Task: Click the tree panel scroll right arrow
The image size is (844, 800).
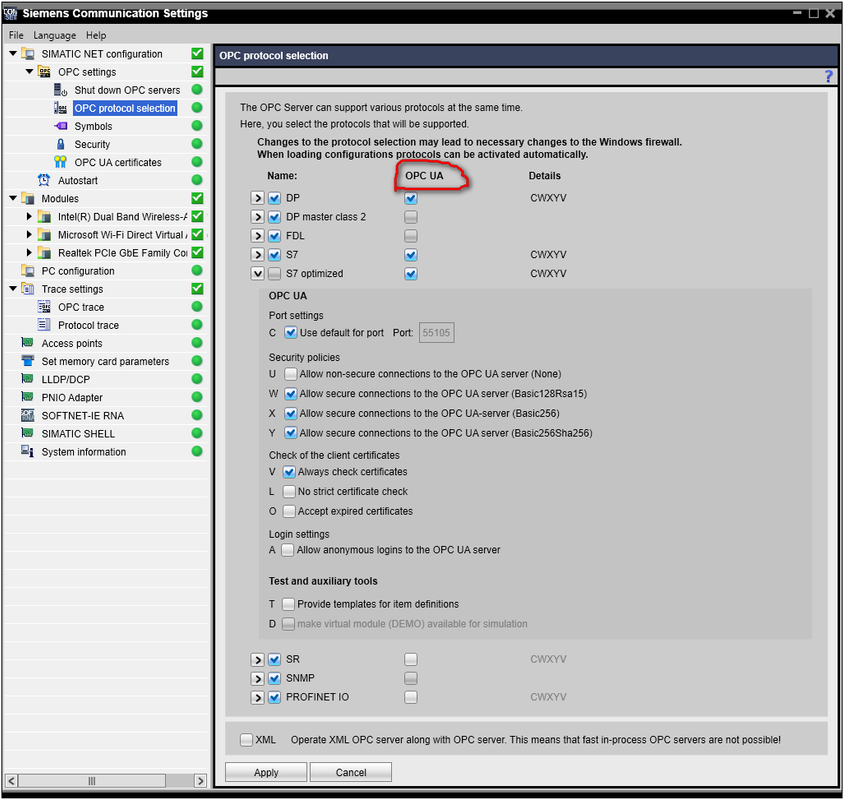Action: point(200,781)
